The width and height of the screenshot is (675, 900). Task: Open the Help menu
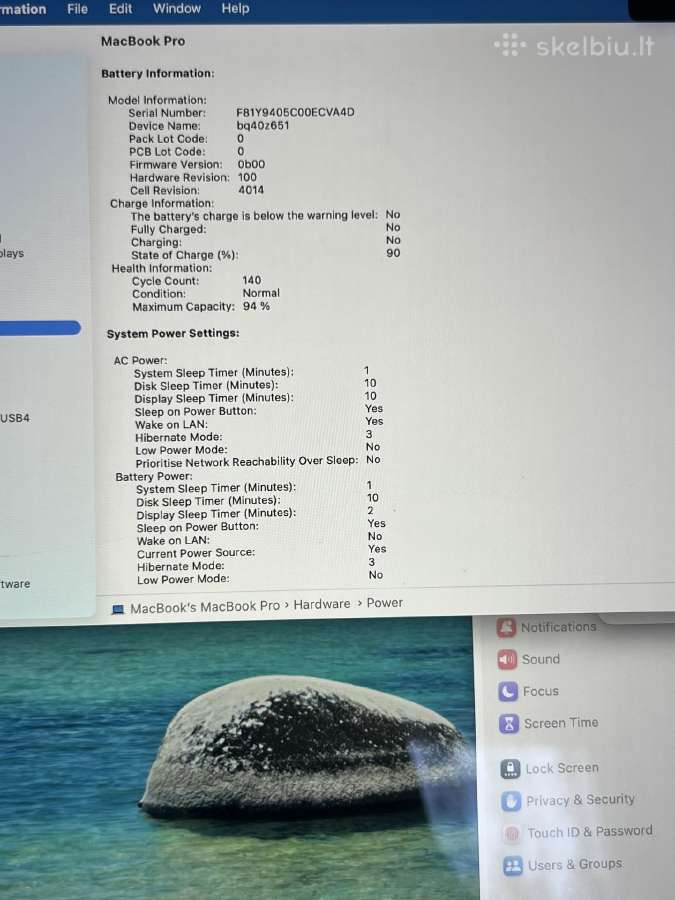235,9
